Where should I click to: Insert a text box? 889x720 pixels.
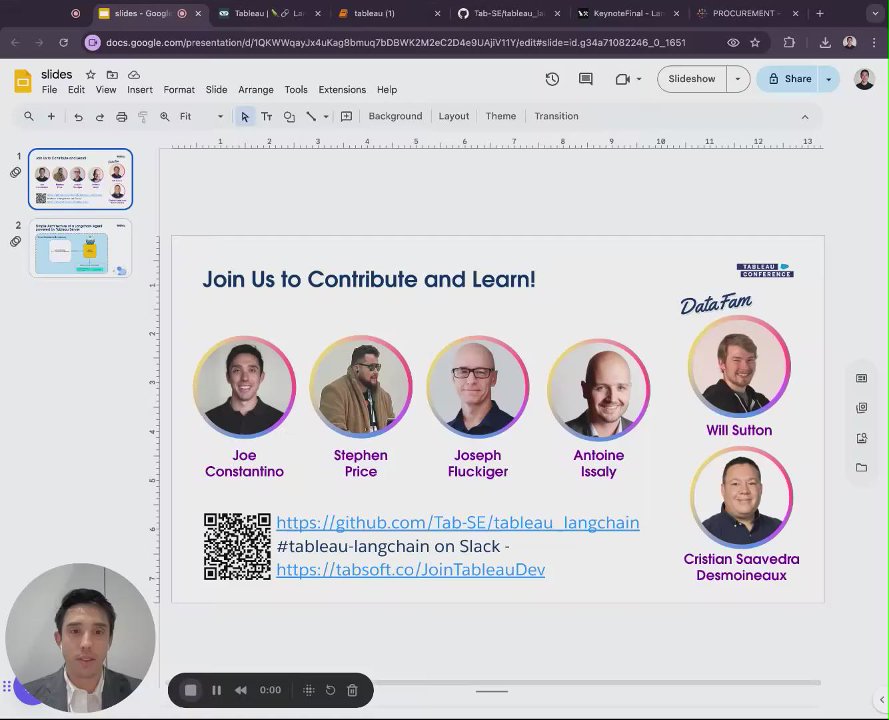[266, 117]
